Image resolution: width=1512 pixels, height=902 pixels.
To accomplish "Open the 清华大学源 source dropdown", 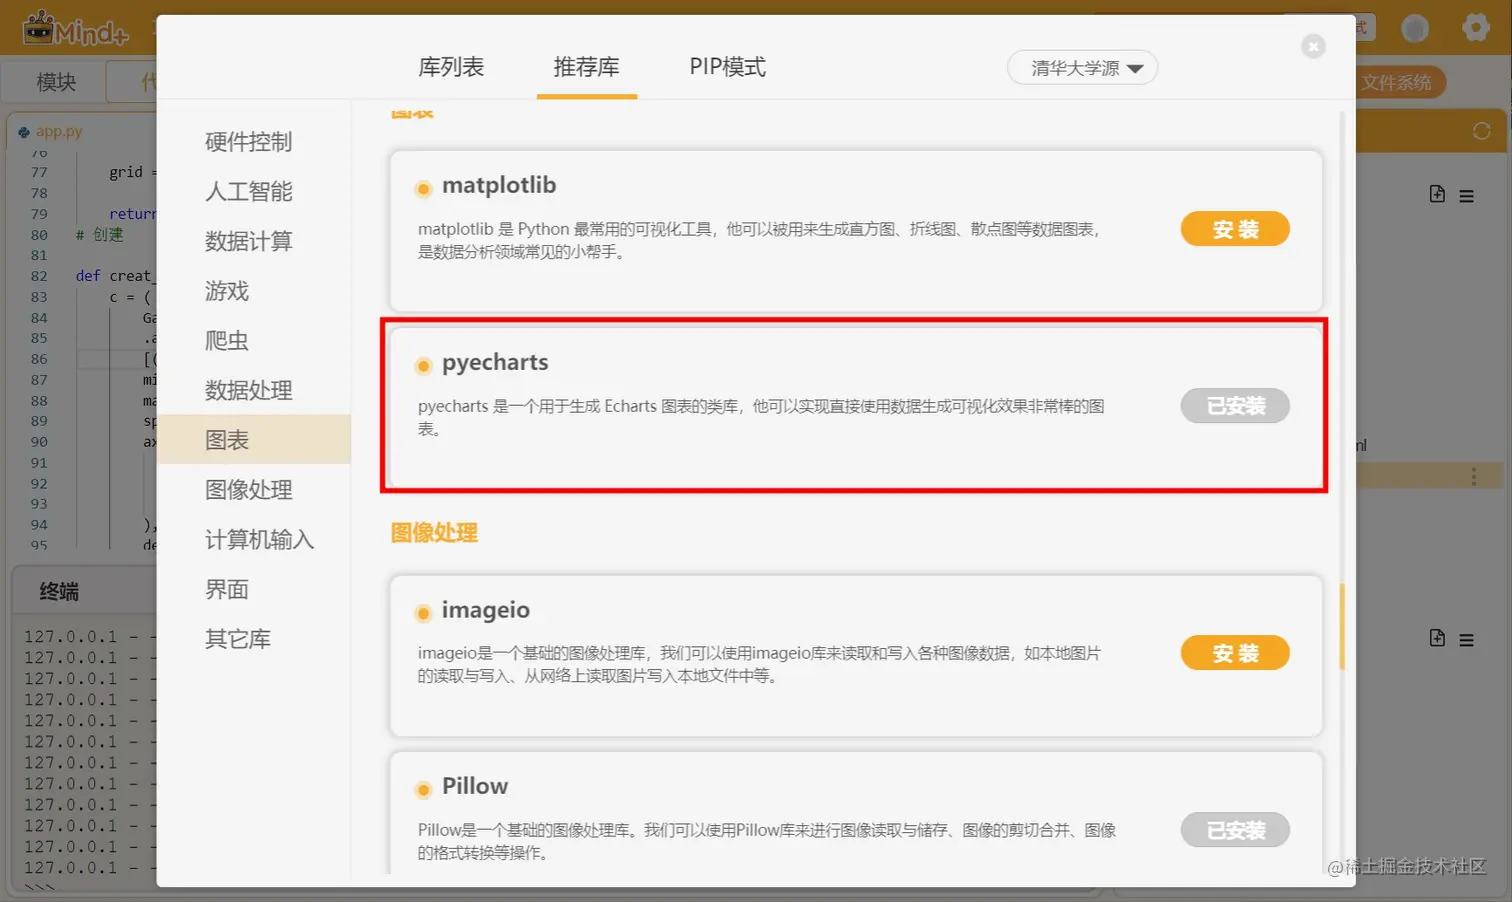I will (1082, 68).
